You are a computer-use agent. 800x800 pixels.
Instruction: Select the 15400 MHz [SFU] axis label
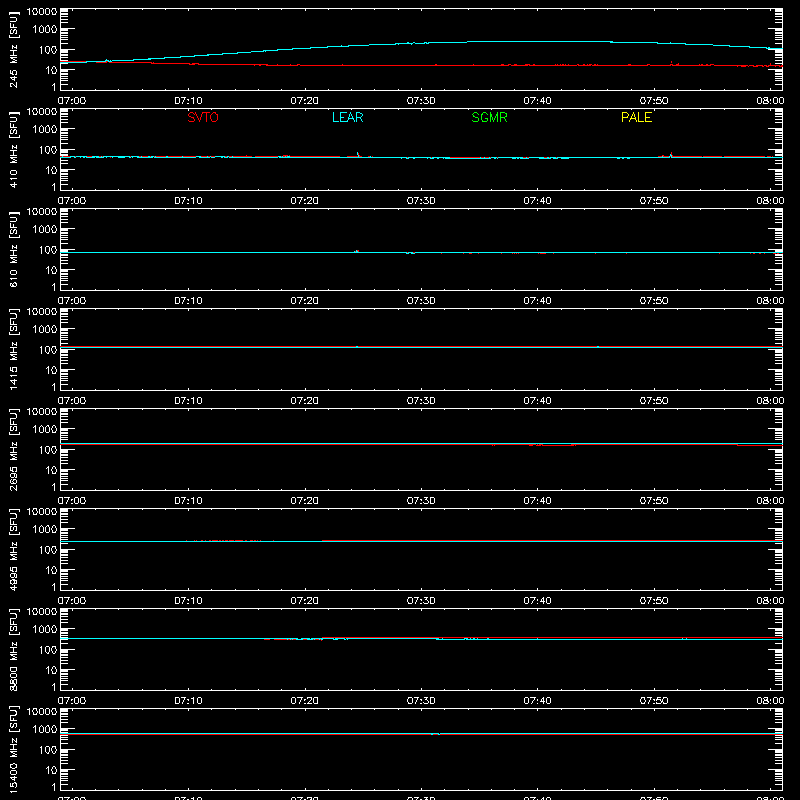click(x=14, y=749)
